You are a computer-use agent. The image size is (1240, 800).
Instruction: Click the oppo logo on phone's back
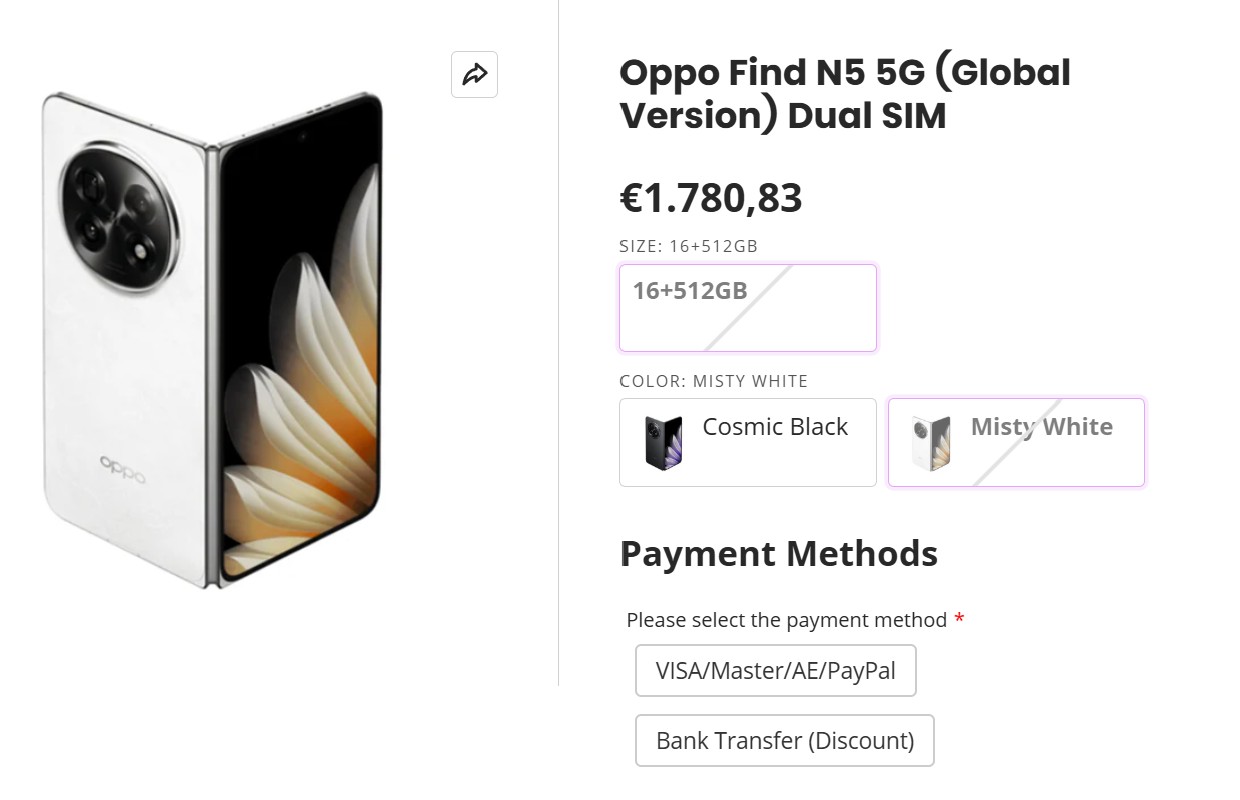[122, 467]
